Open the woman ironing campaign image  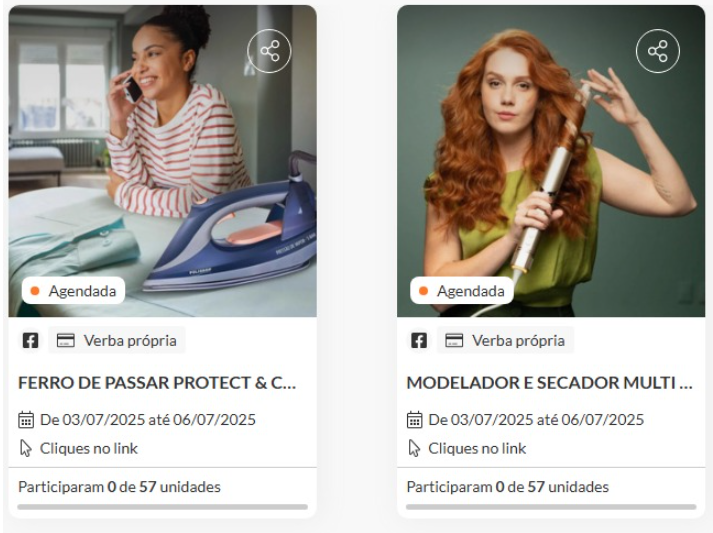(162, 161)
